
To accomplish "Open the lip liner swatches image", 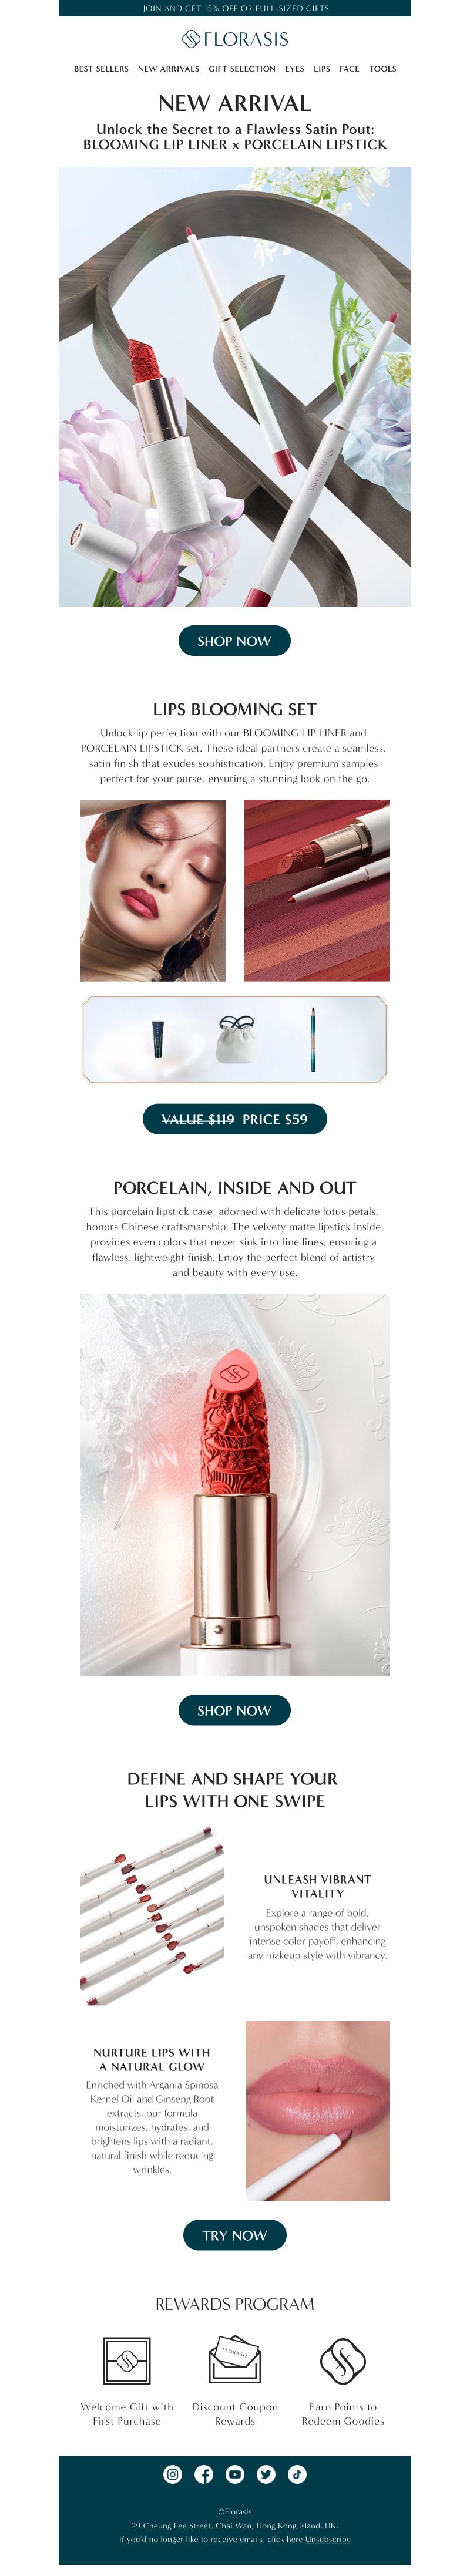I will pyautogui.click(x=152, y=1916).
